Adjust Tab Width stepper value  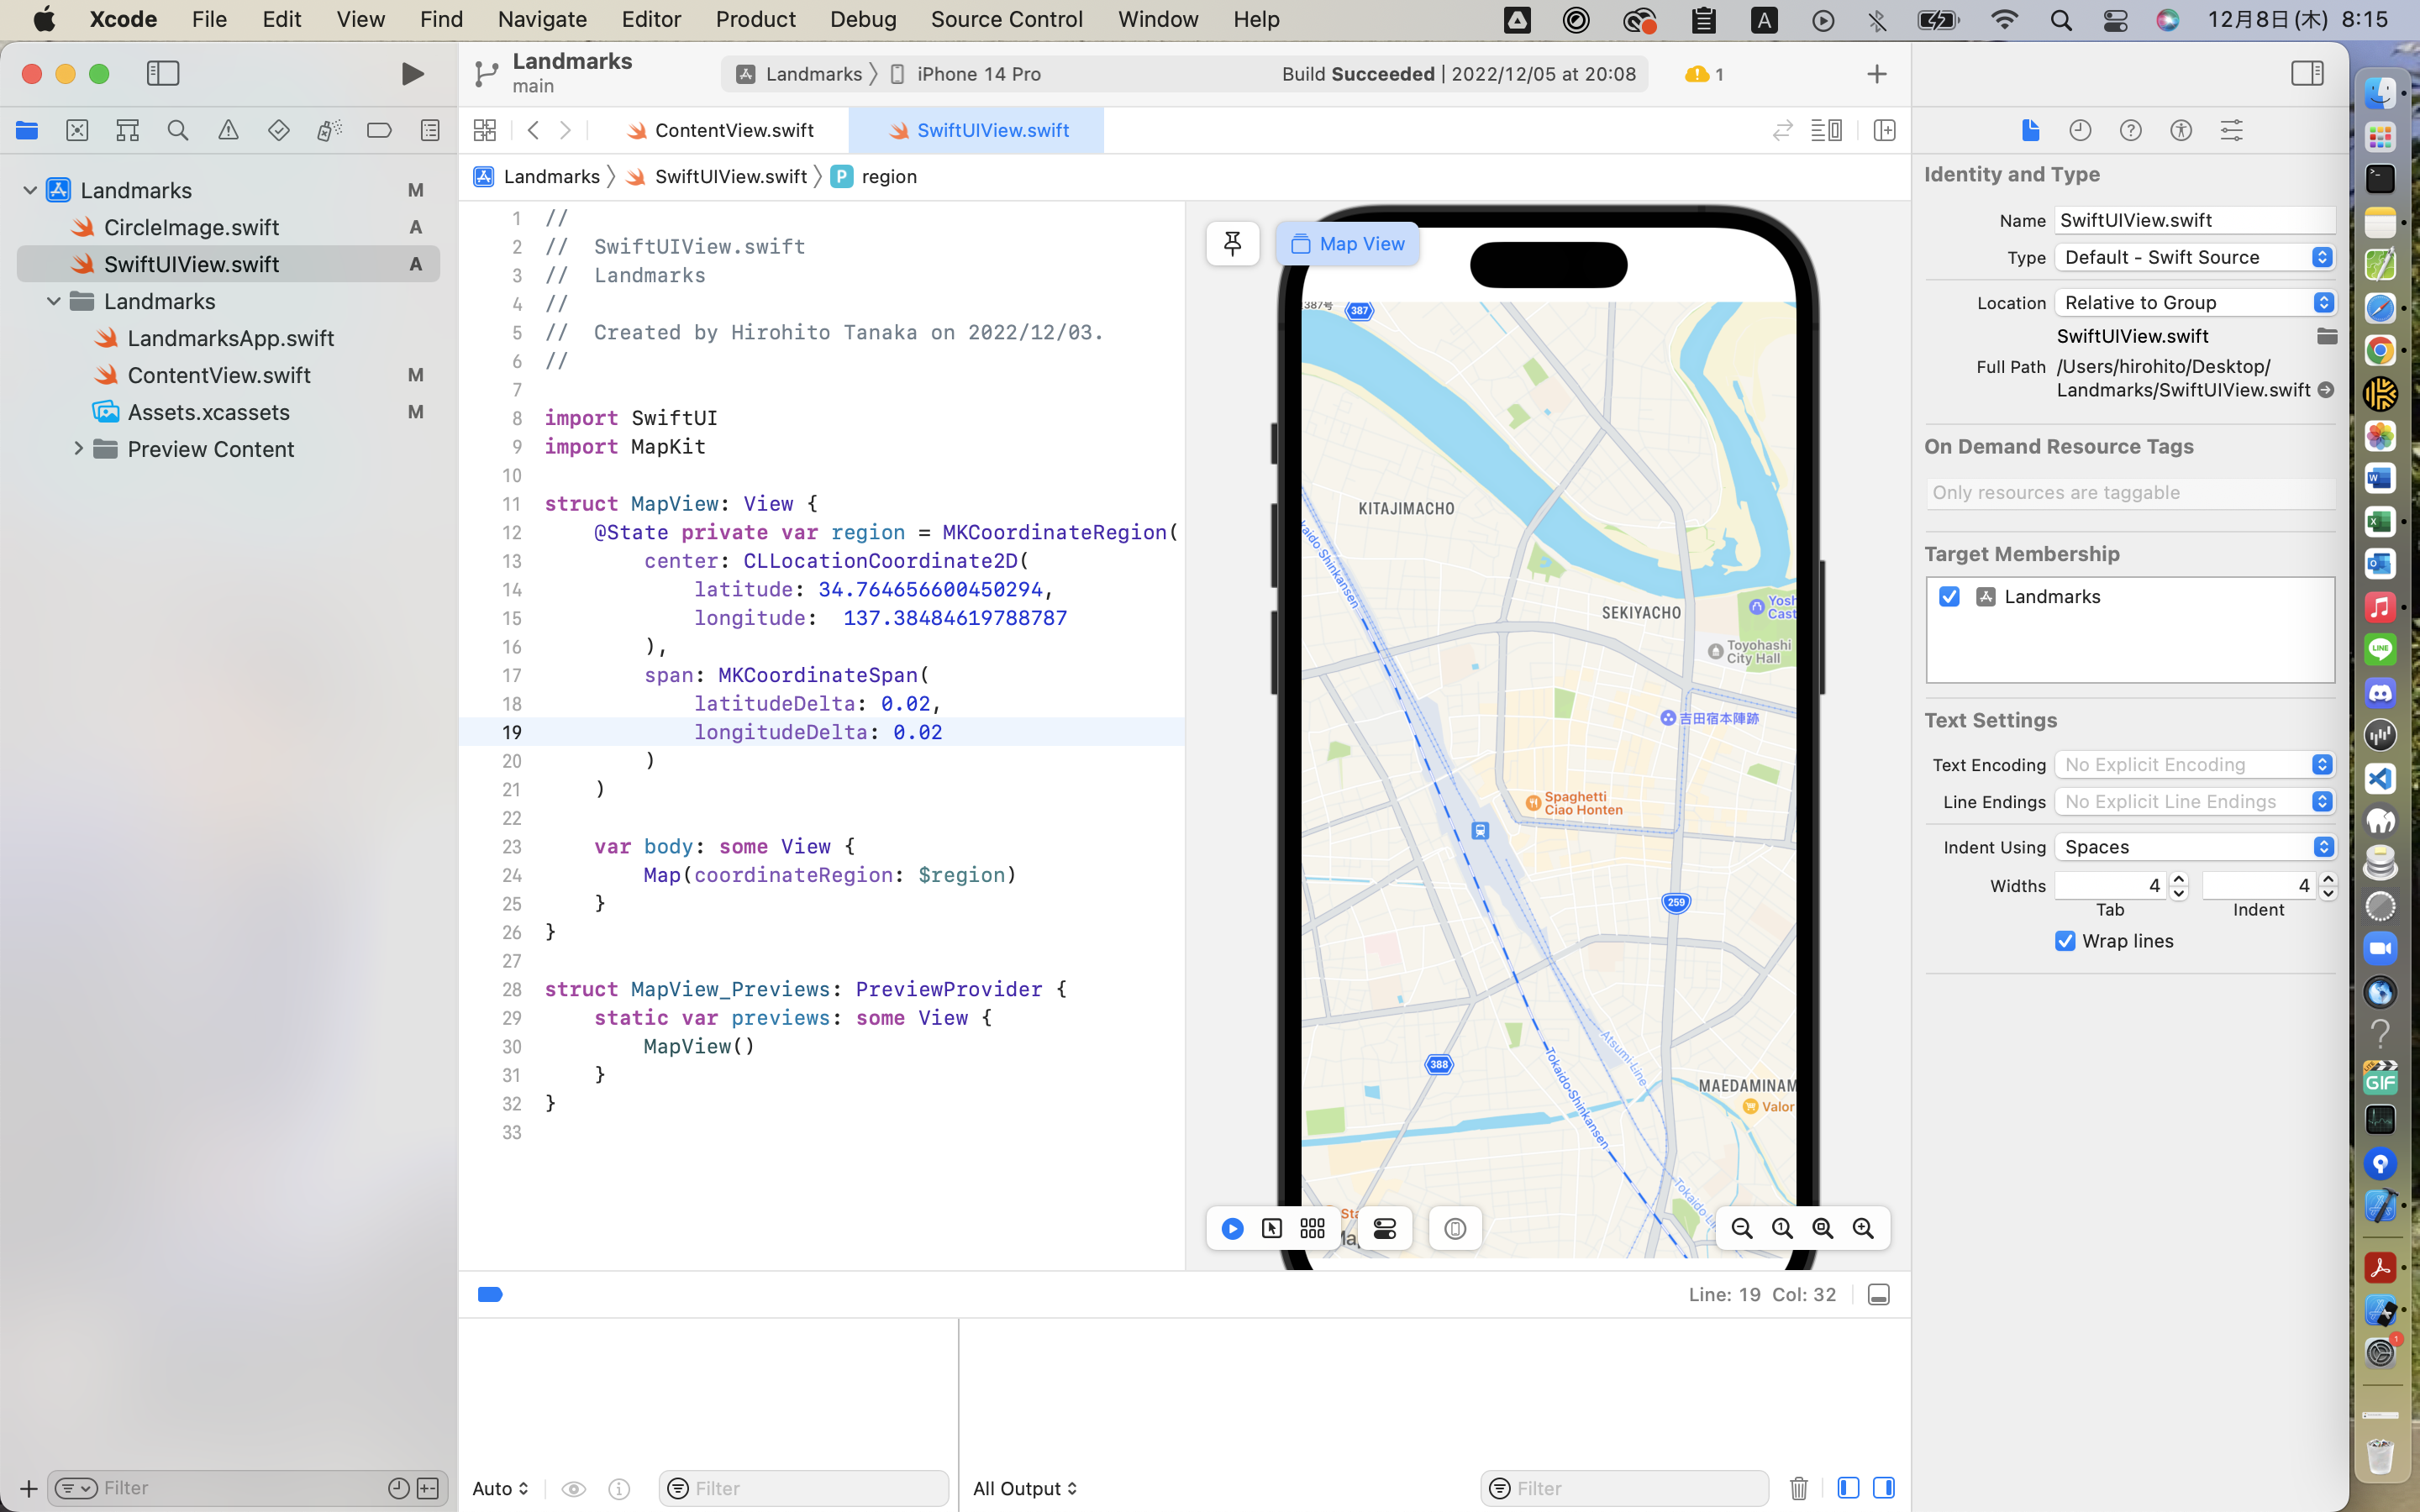click(x=2176, y=885)
